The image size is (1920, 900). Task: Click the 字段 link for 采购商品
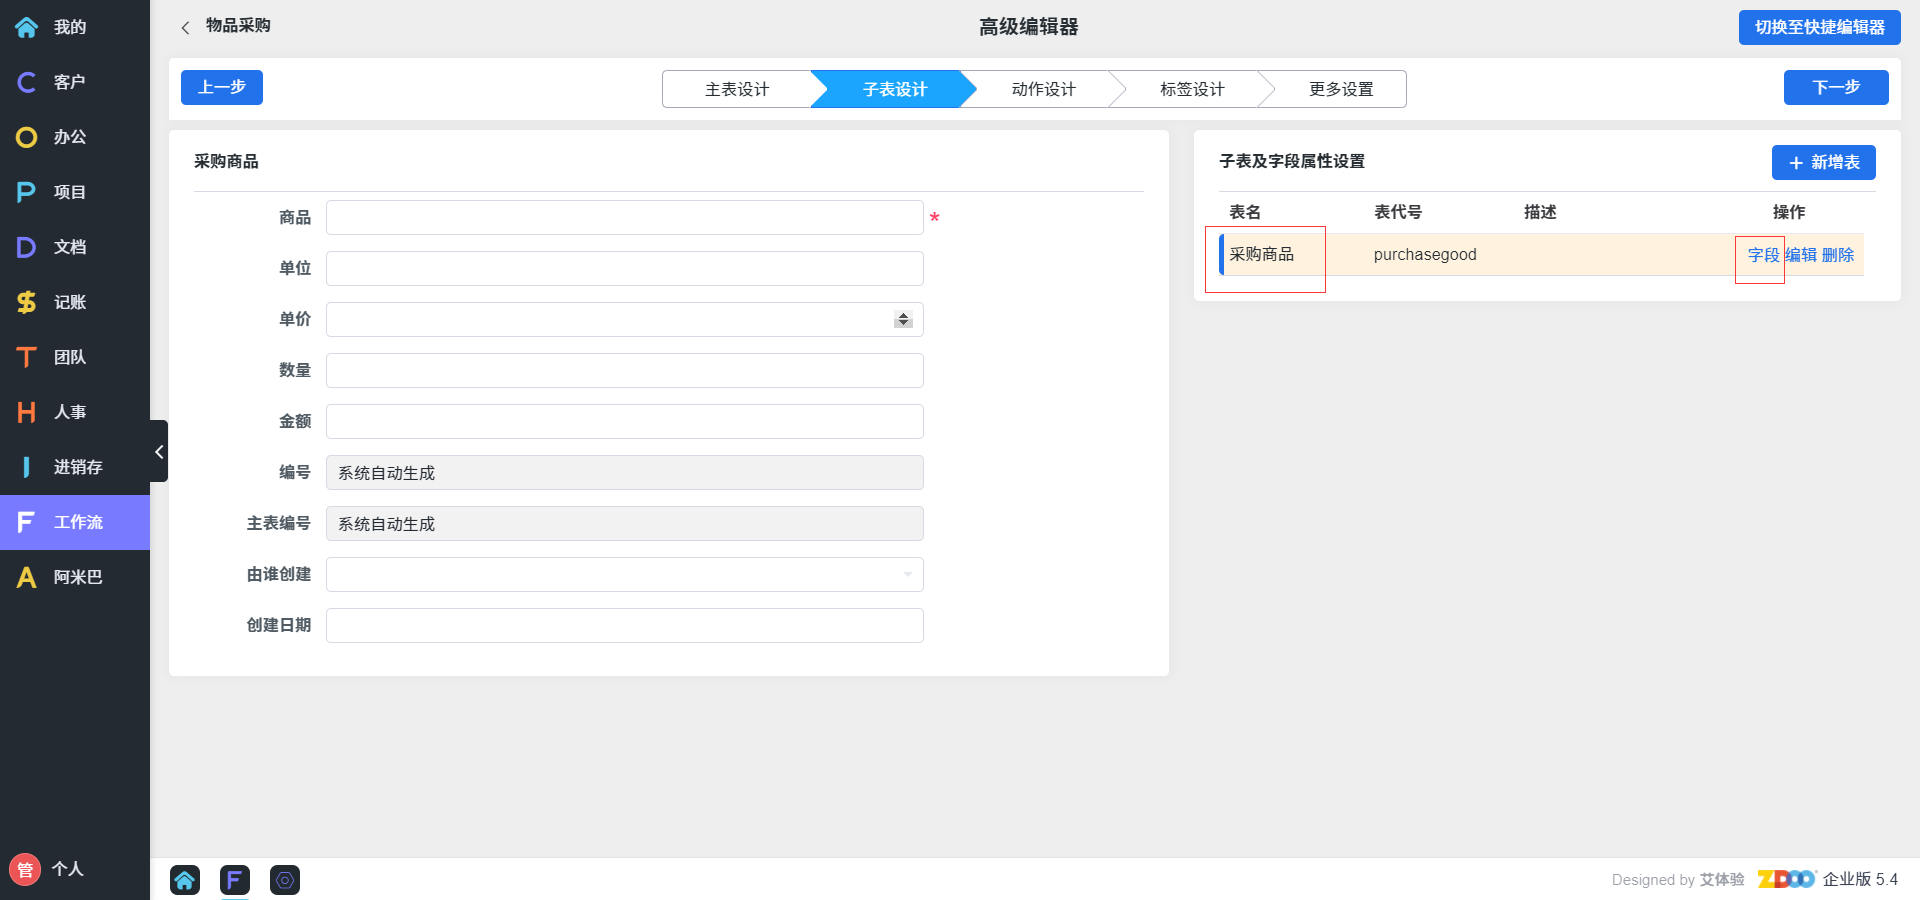point(1763,255)
